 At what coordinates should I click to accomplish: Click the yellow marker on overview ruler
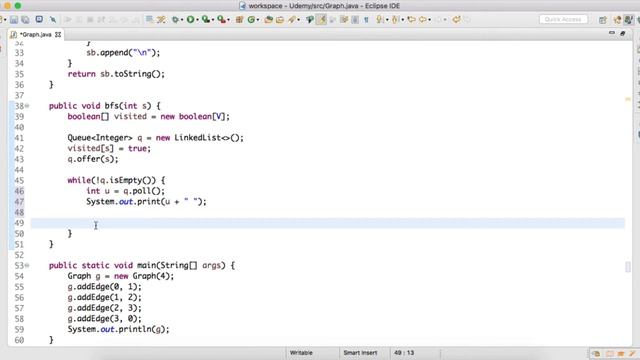pyautogui.click(x=628, y=99)
